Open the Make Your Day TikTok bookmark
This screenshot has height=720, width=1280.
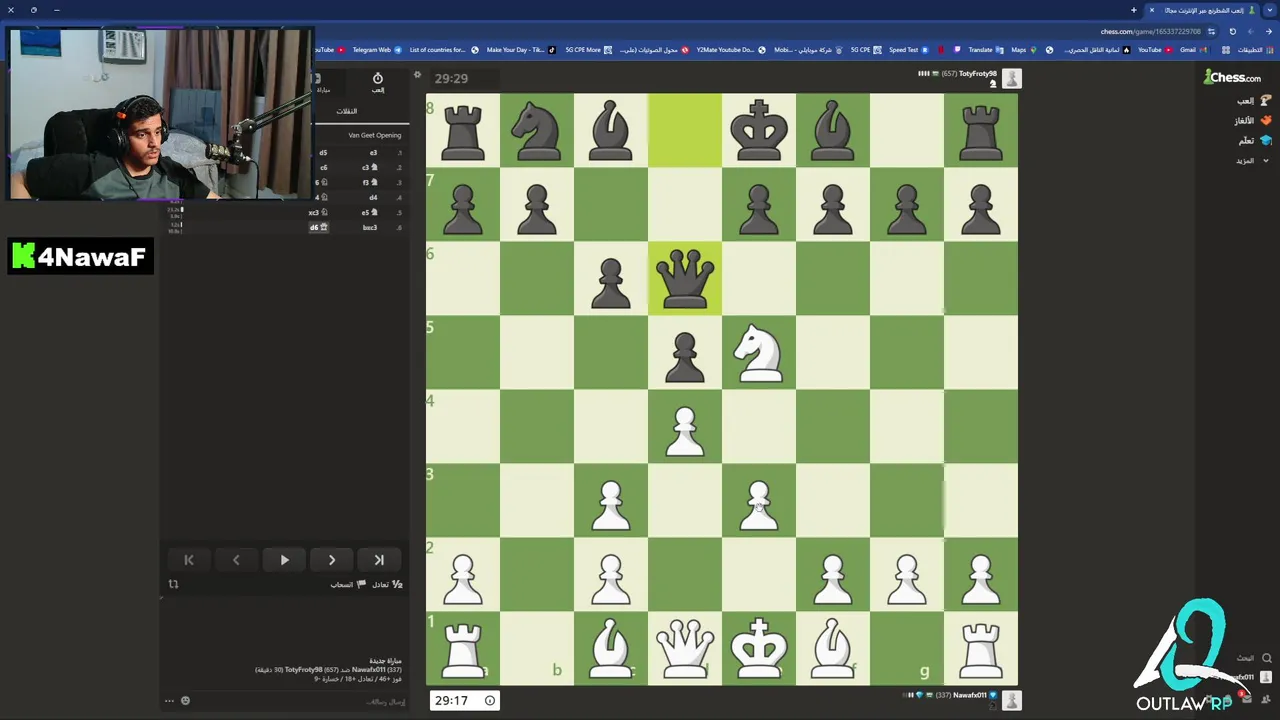click(x=522, y=49)
